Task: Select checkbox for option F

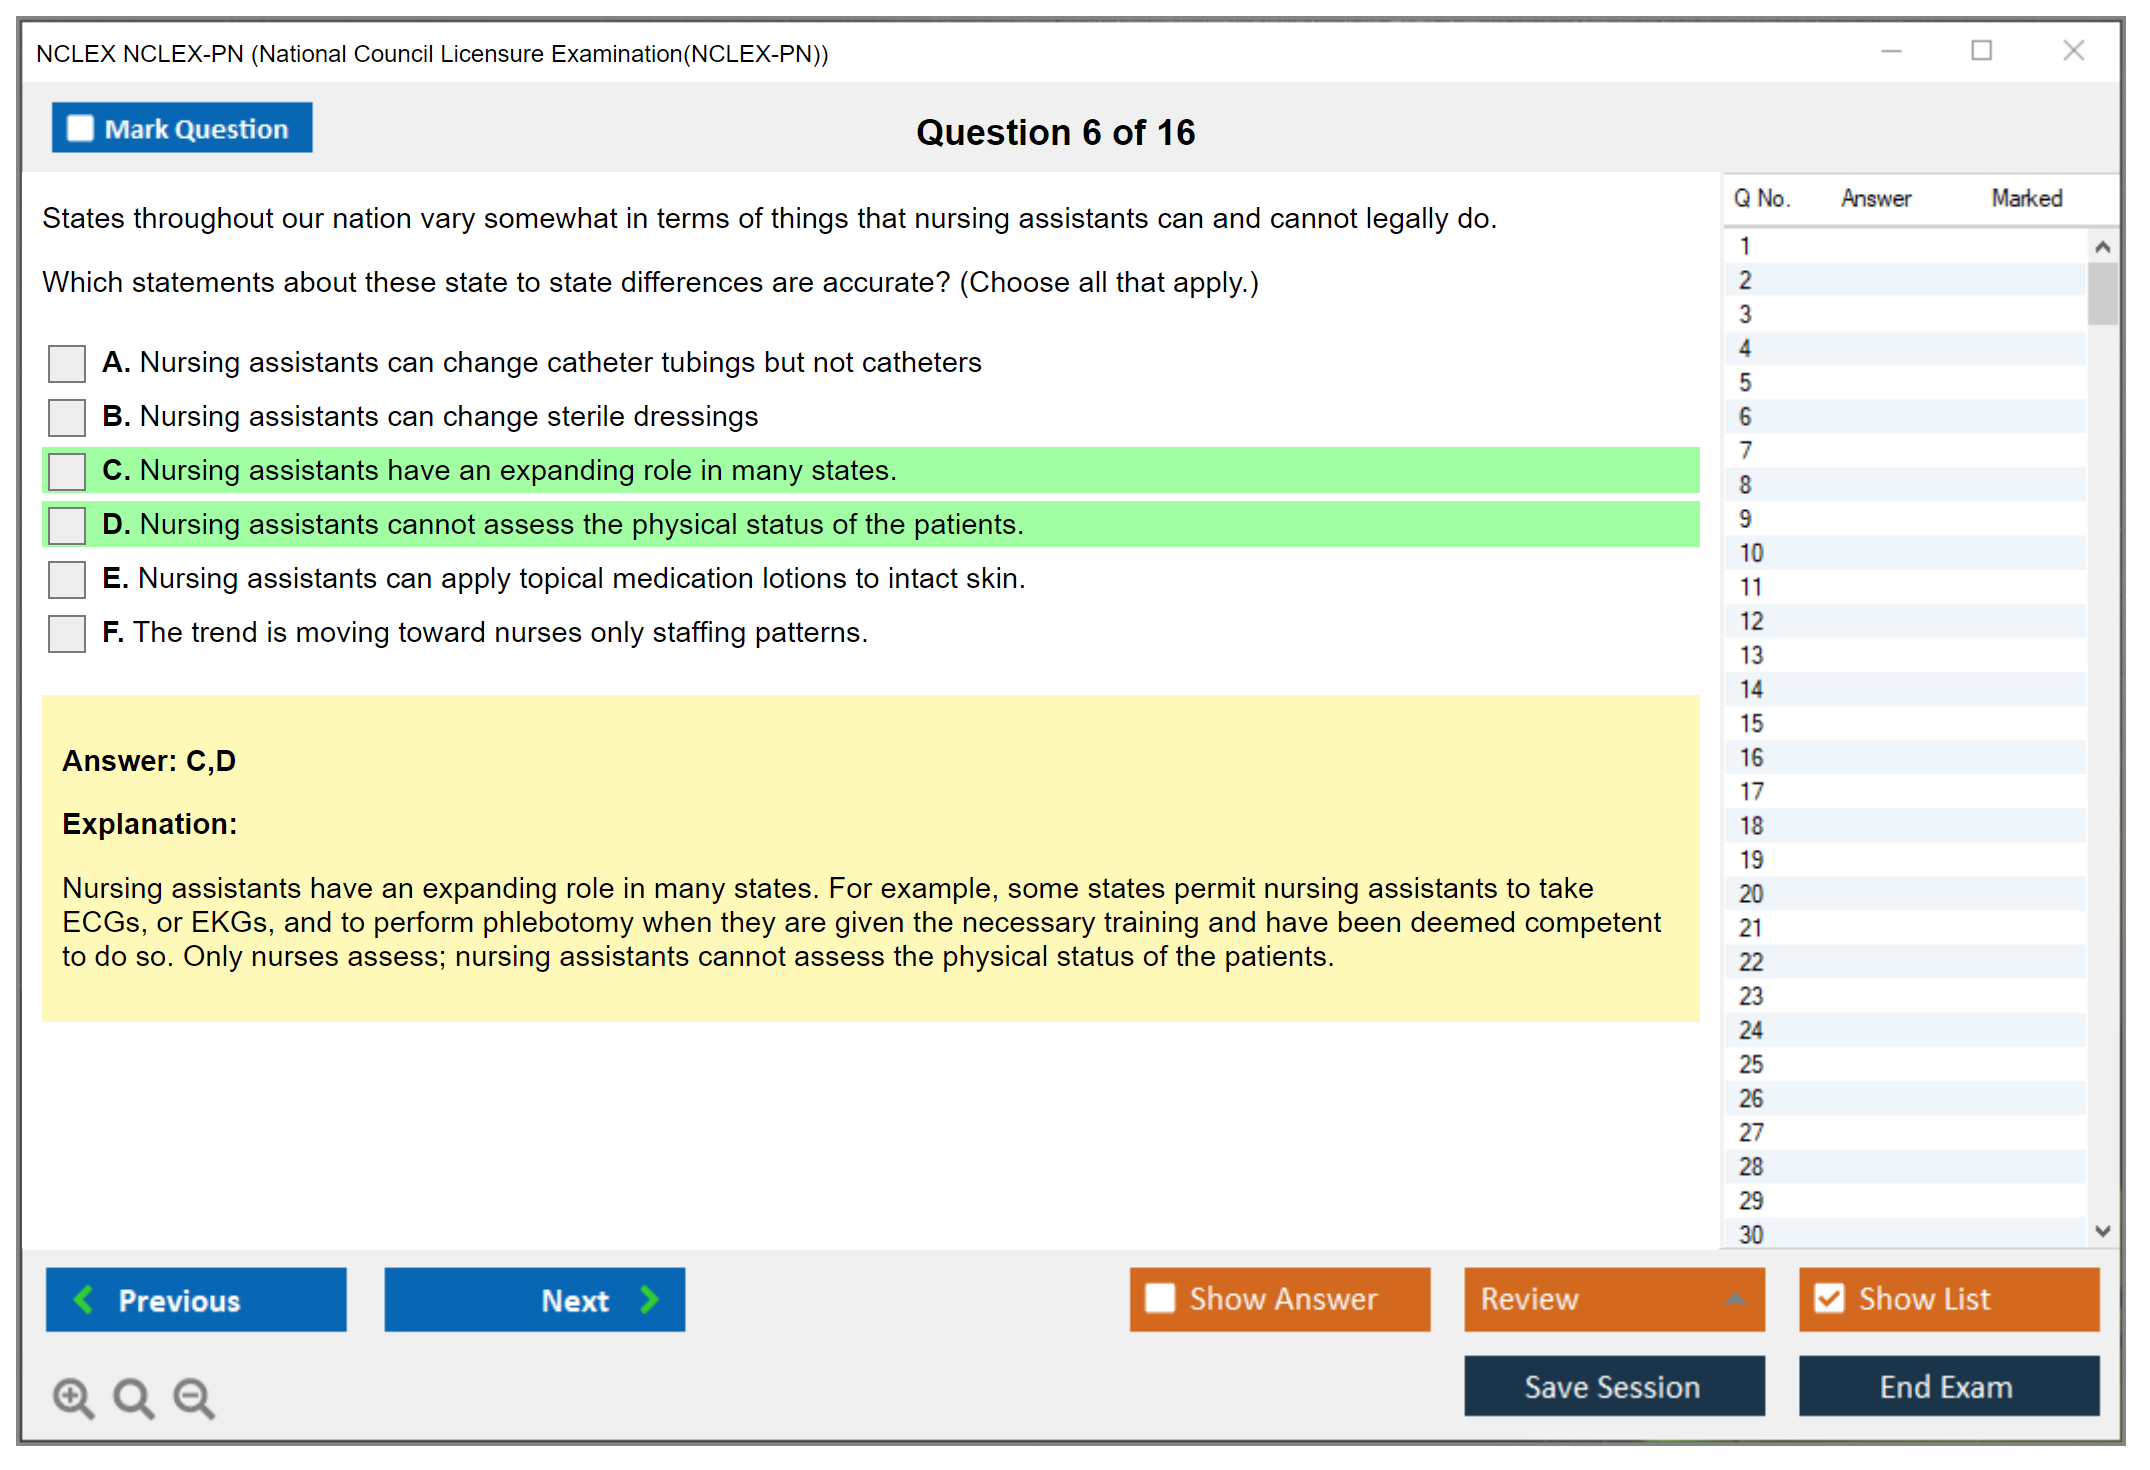Action: coord(67,633)
